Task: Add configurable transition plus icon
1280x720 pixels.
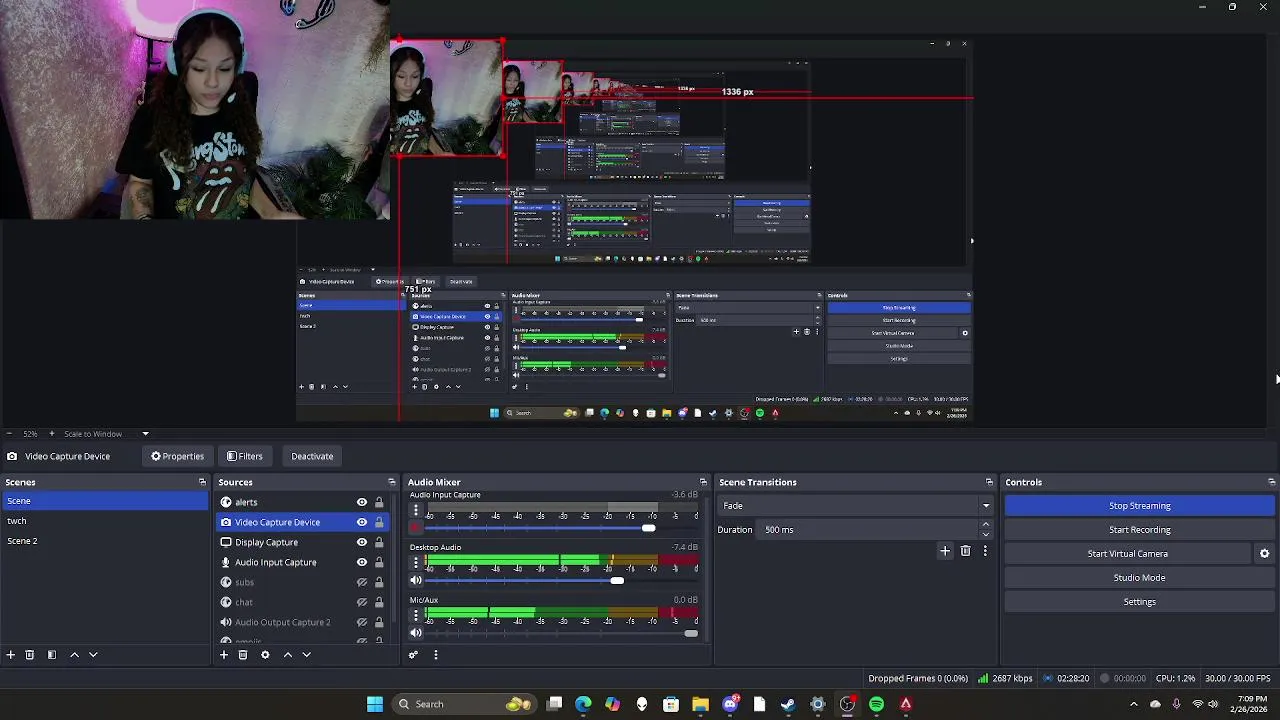Action: click(945, 551)
